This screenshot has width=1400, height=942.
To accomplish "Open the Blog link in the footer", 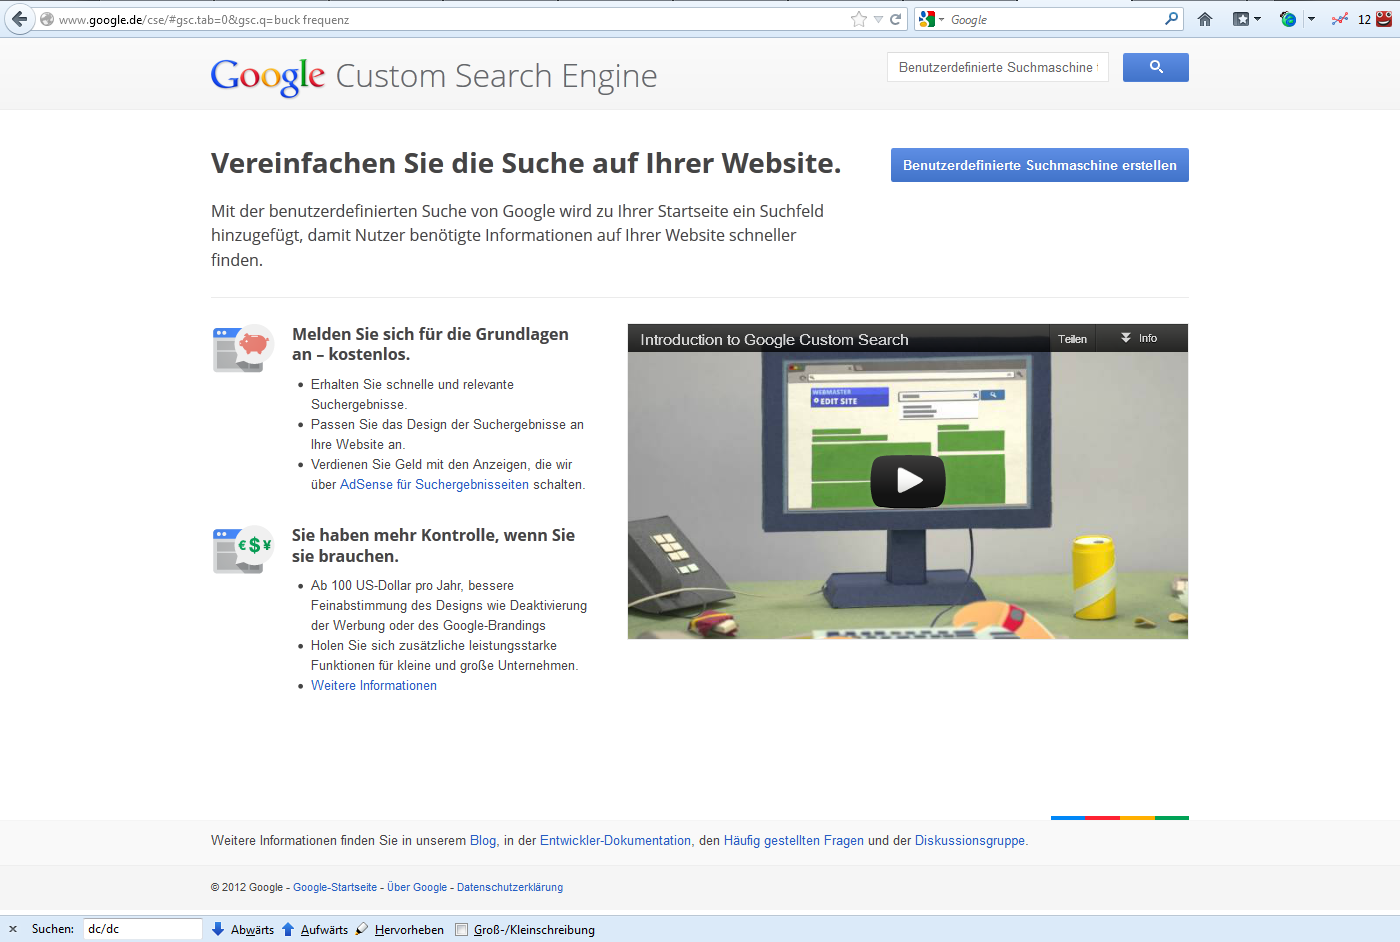I will 483,840.
